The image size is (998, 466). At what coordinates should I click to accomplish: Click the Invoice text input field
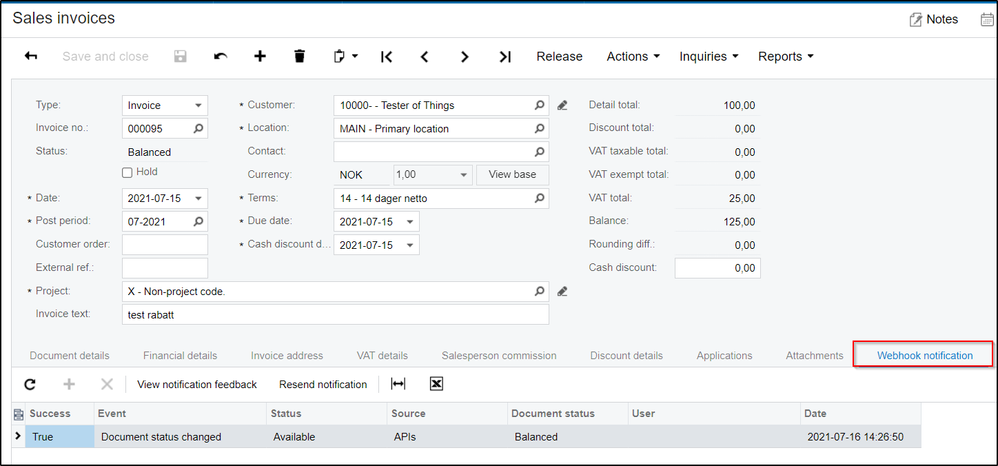pos(335,314)
